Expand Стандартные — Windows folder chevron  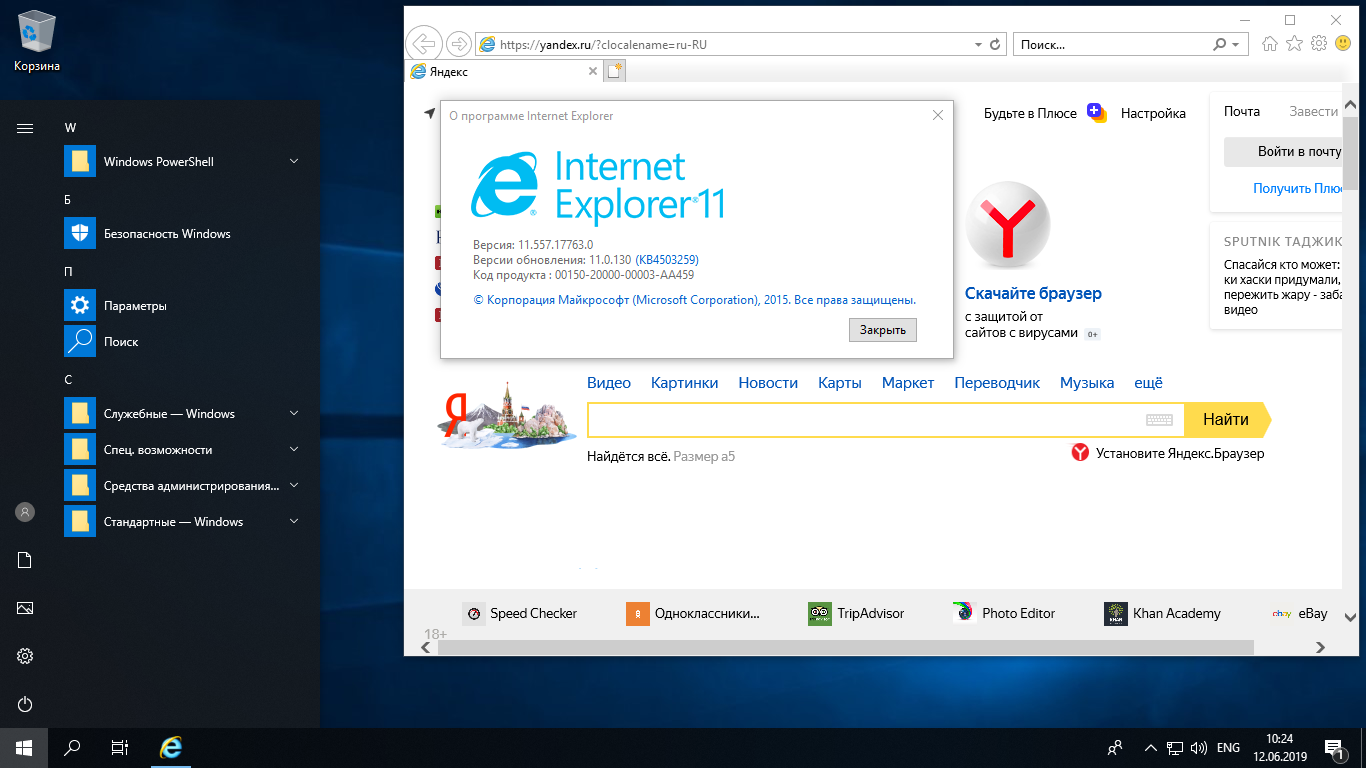294,521
